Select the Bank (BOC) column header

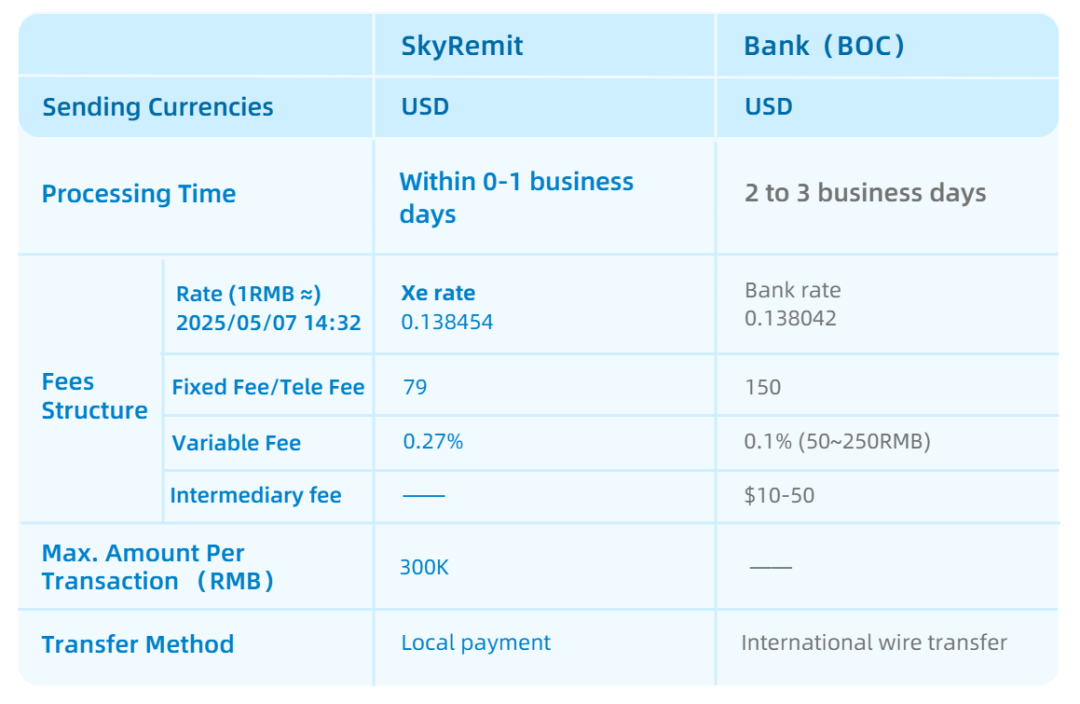click(x=824, y=46)
